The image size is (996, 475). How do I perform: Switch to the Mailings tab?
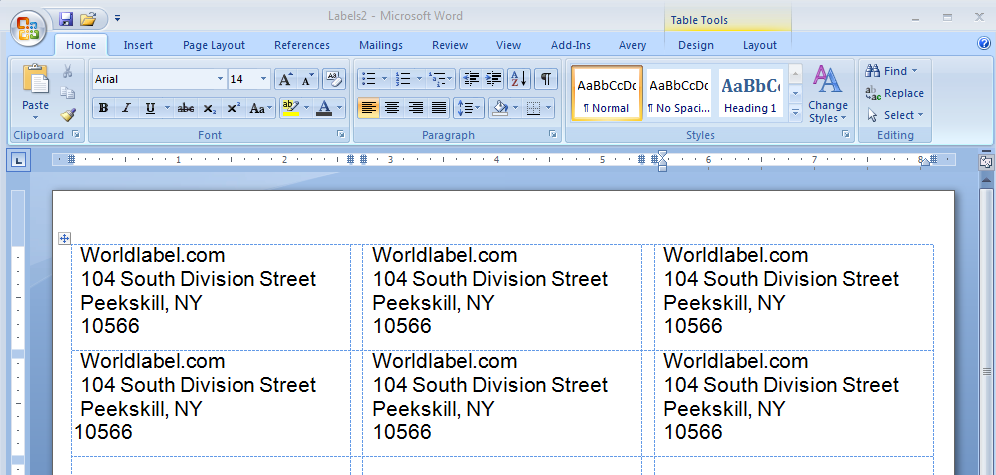coord(380,45)
